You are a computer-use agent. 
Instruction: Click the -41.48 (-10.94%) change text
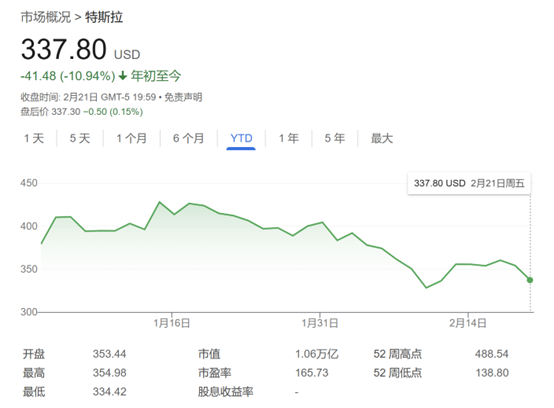[68, 76]
